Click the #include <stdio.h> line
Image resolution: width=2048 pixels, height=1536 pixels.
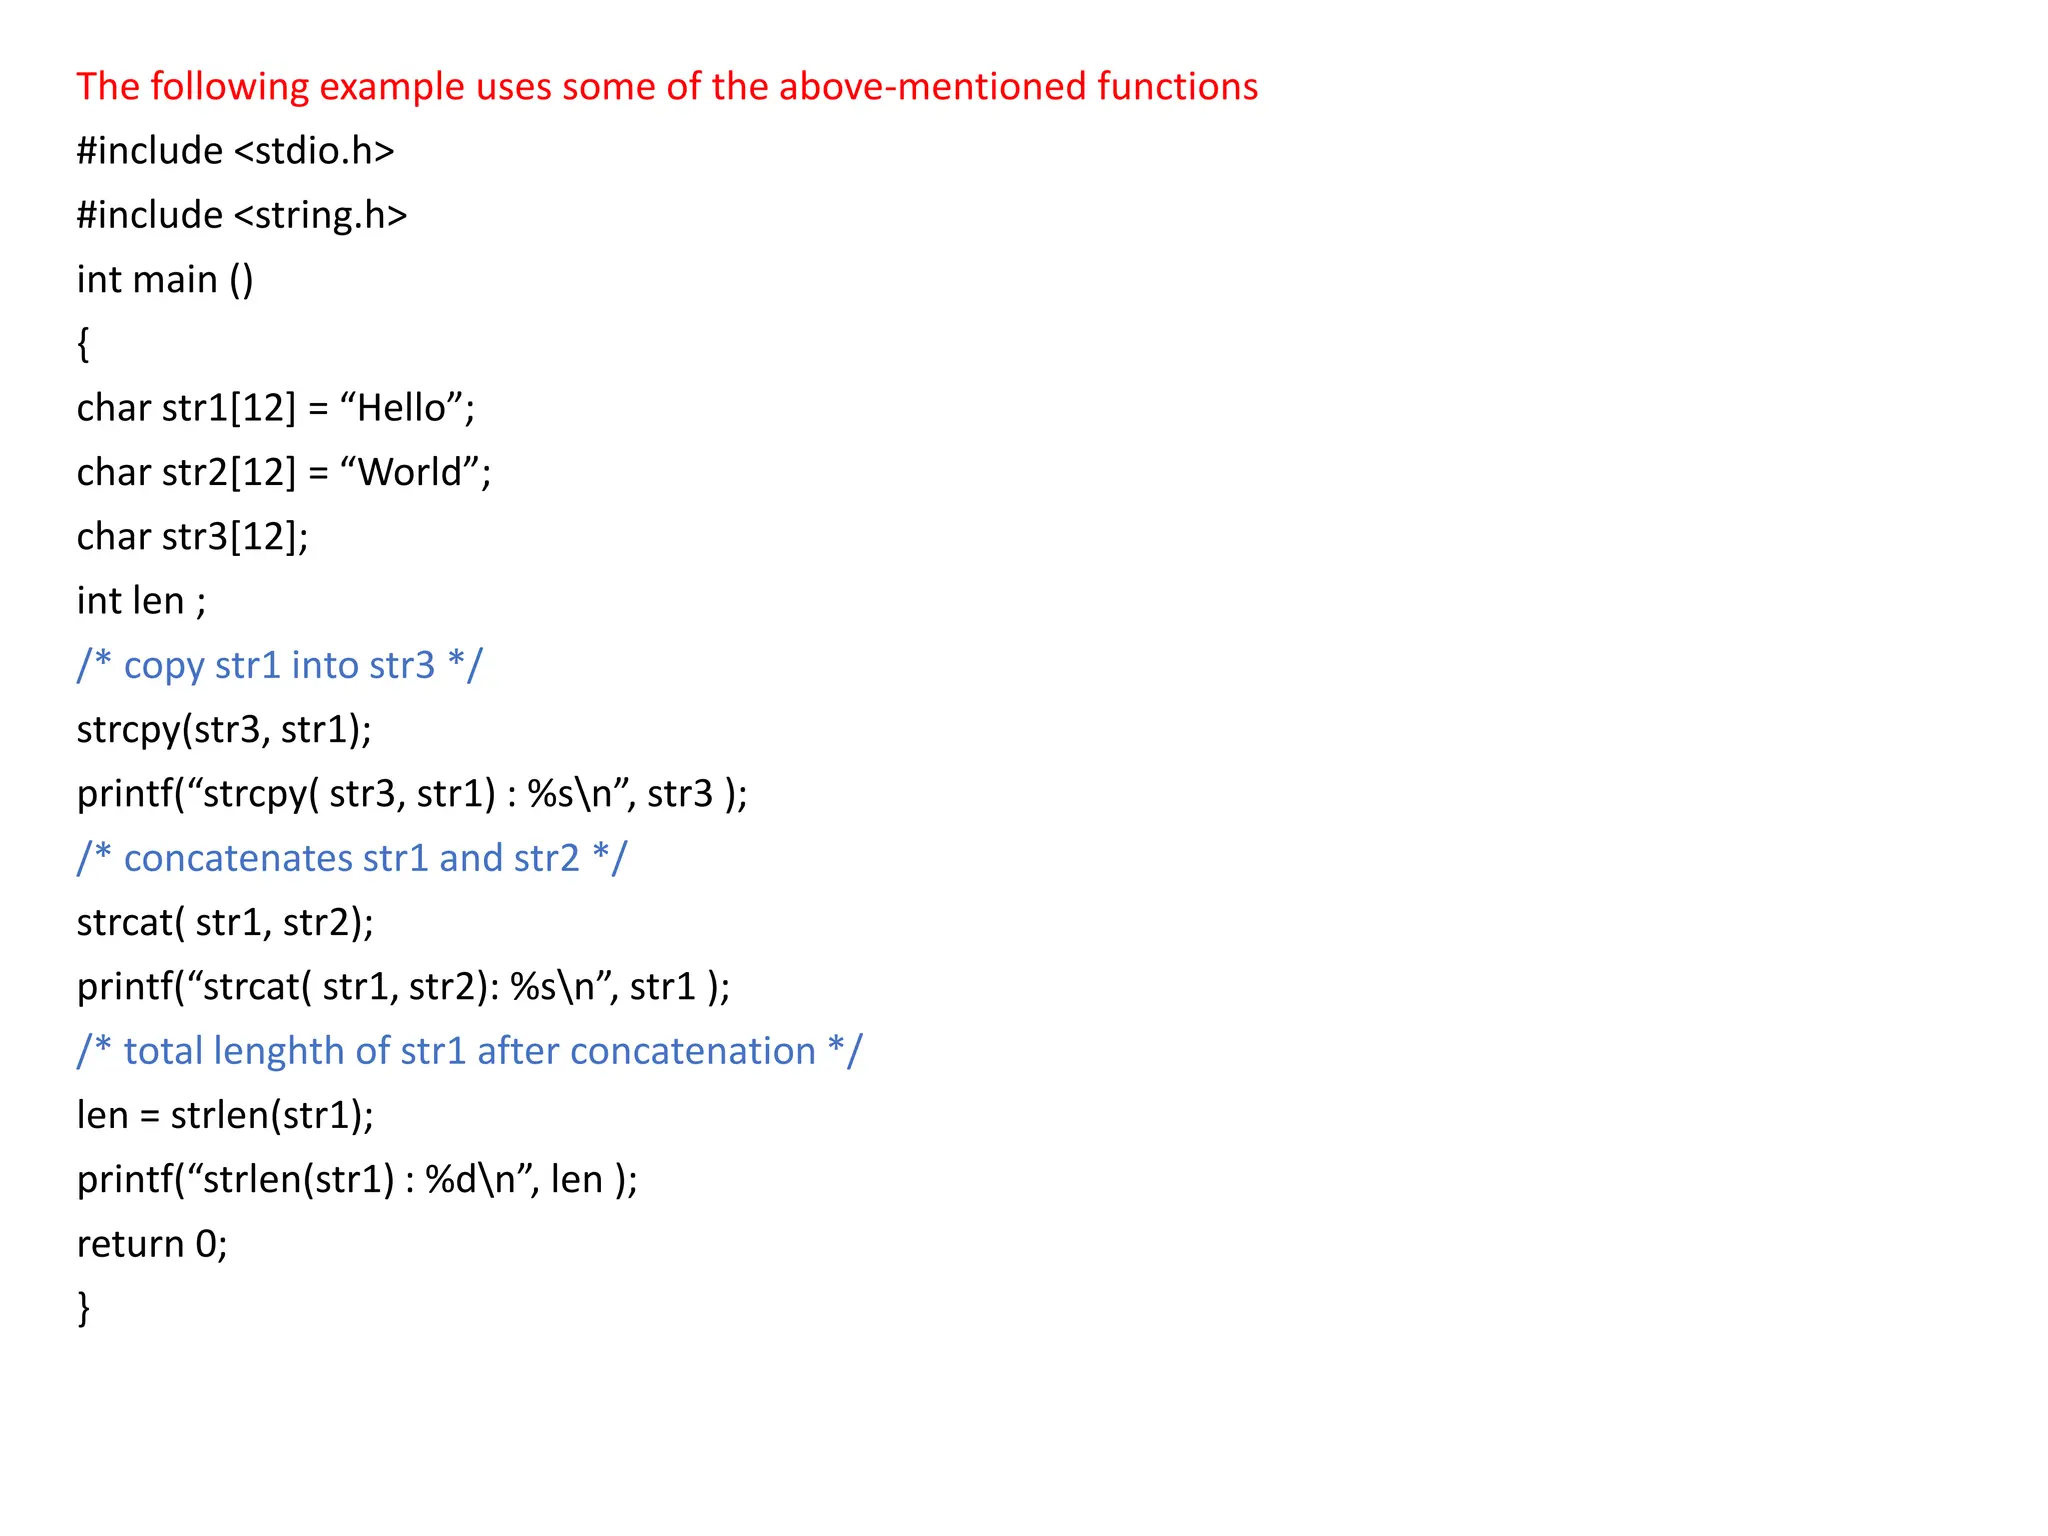click(x=236, y=151)
